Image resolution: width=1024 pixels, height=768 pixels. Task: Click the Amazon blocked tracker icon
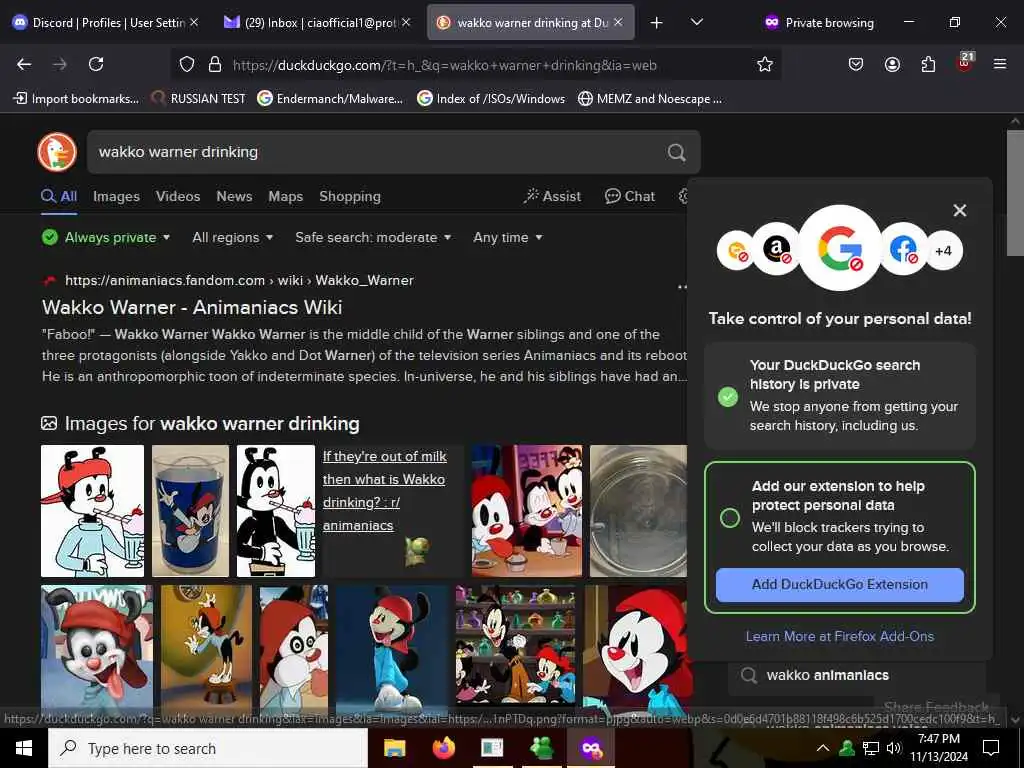(776, 249)
